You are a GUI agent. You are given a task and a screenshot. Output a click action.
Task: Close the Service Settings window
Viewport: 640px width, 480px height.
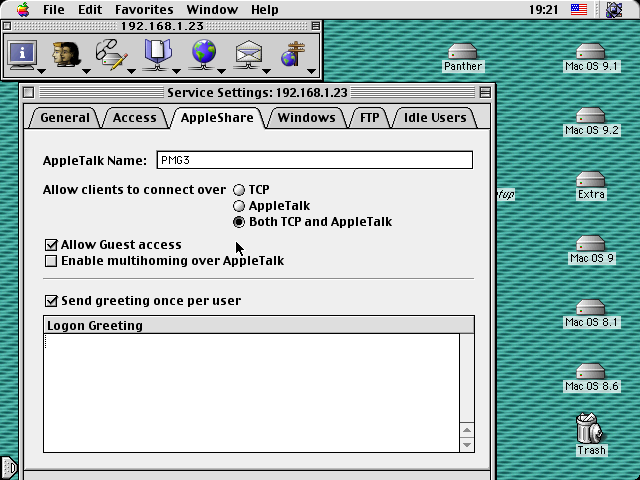click(x=29, y=93)
